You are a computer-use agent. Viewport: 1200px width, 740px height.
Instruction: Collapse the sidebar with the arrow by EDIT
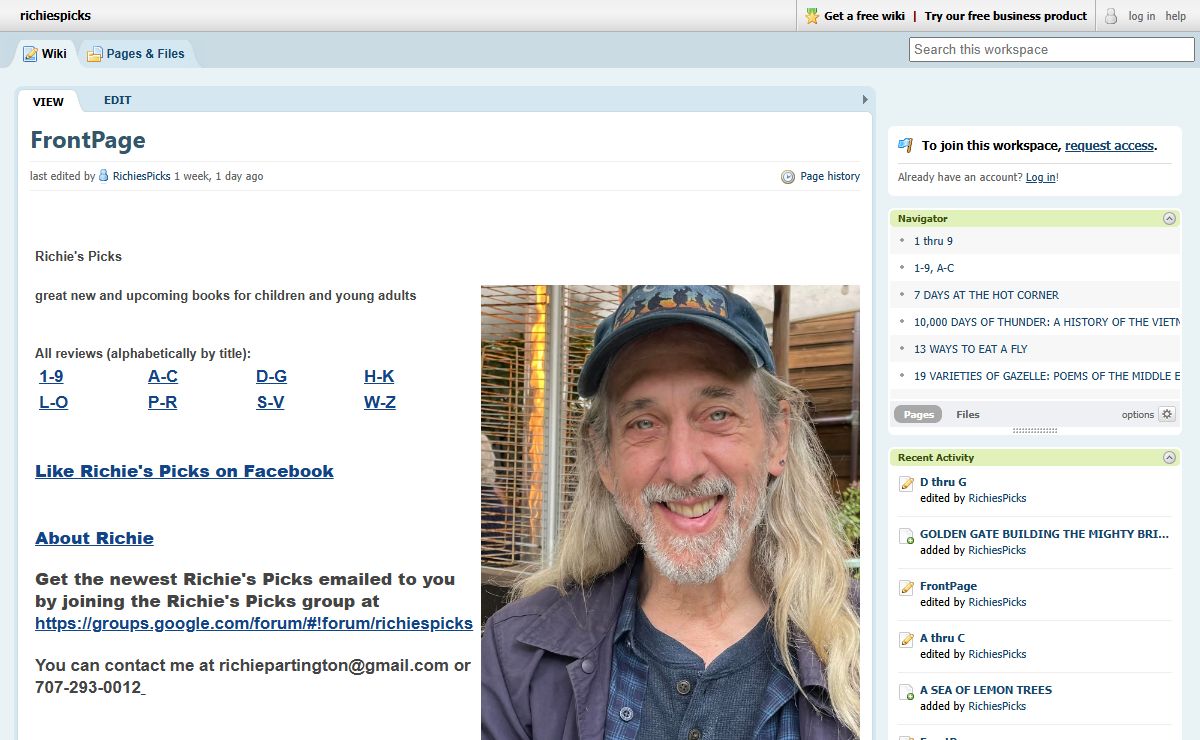point(865,100)
